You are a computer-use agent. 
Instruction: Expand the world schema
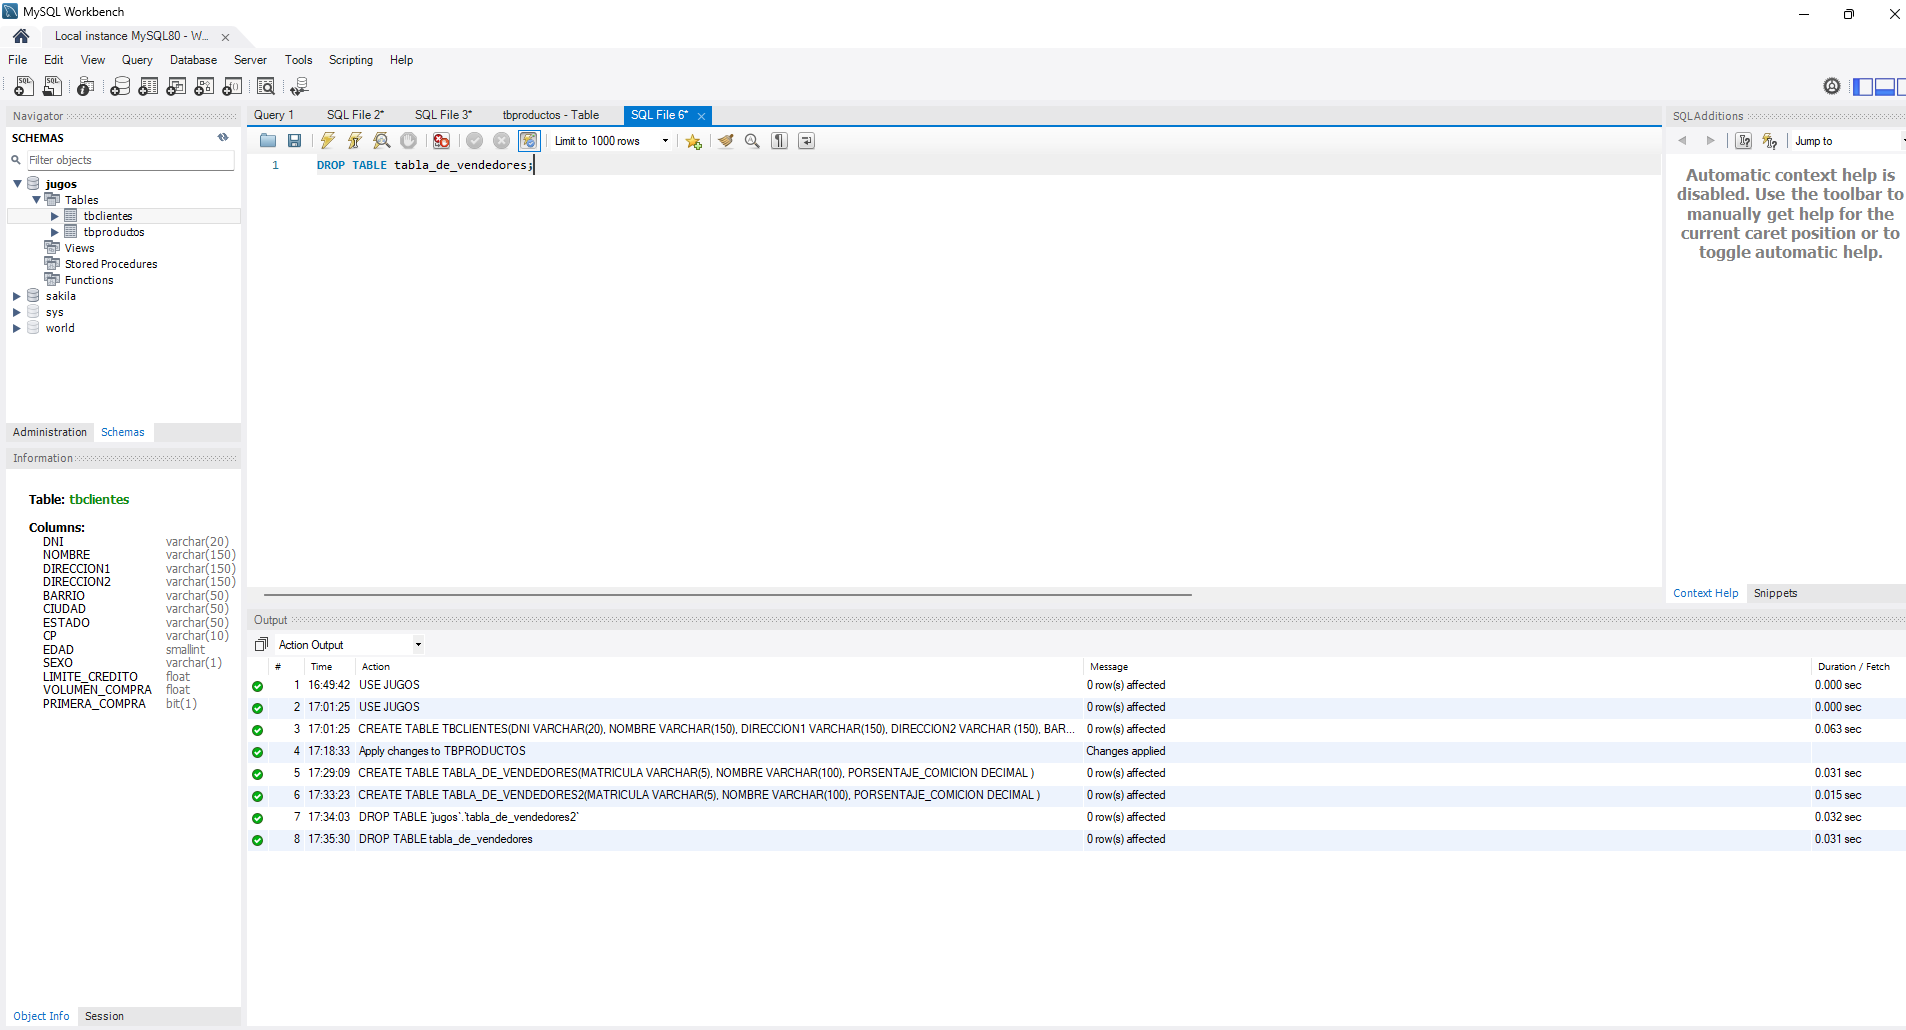tap(17, 328)
